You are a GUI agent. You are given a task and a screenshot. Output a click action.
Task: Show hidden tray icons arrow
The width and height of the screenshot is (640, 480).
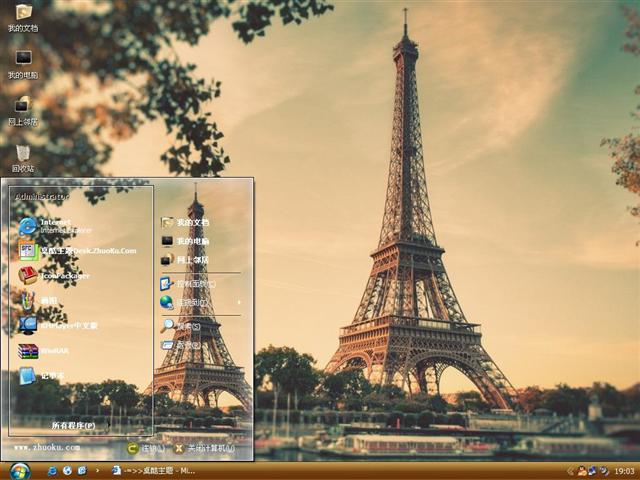(x=570, y=471)
